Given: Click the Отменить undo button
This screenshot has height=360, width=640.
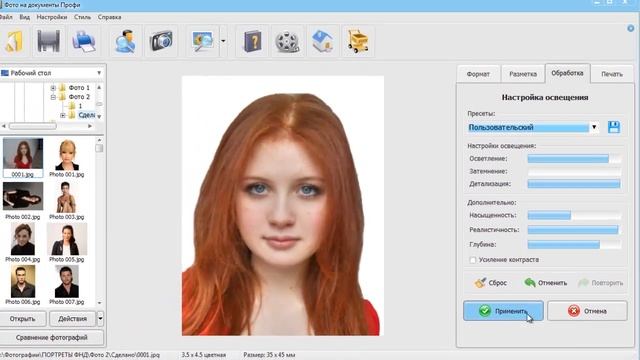Looking at the screenshot, I should (x=545, y=282).
